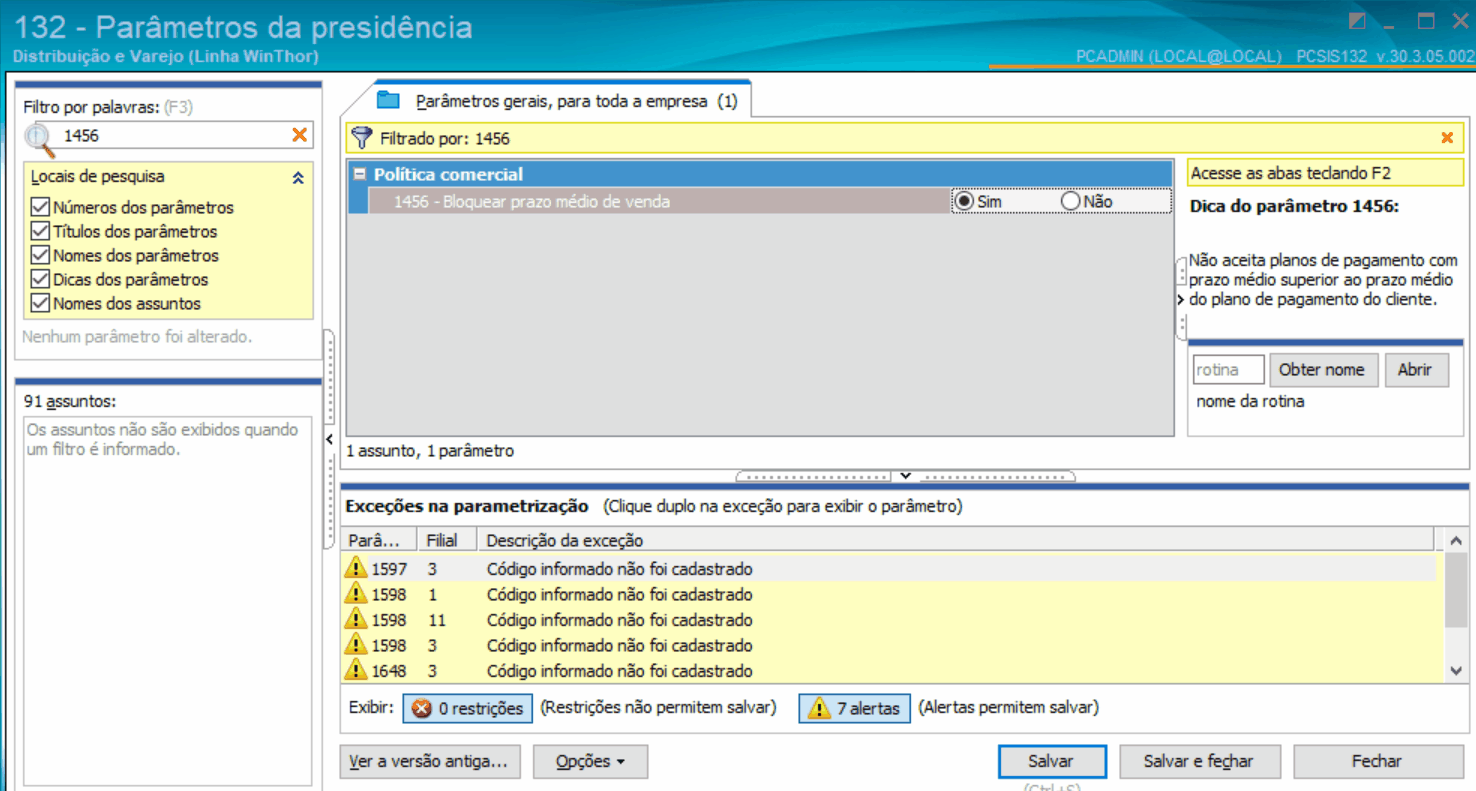Expand the tip panel side arrow
Screen dimensions: 1476x791
pos(1181,299)
